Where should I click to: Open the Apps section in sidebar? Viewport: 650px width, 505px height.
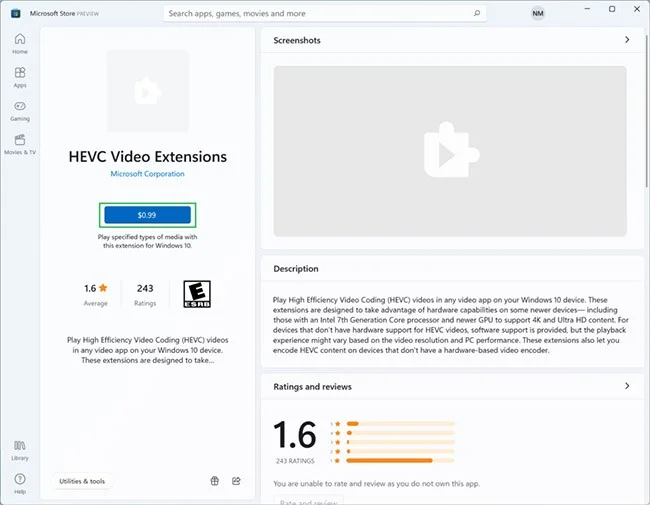click(20, 77)
